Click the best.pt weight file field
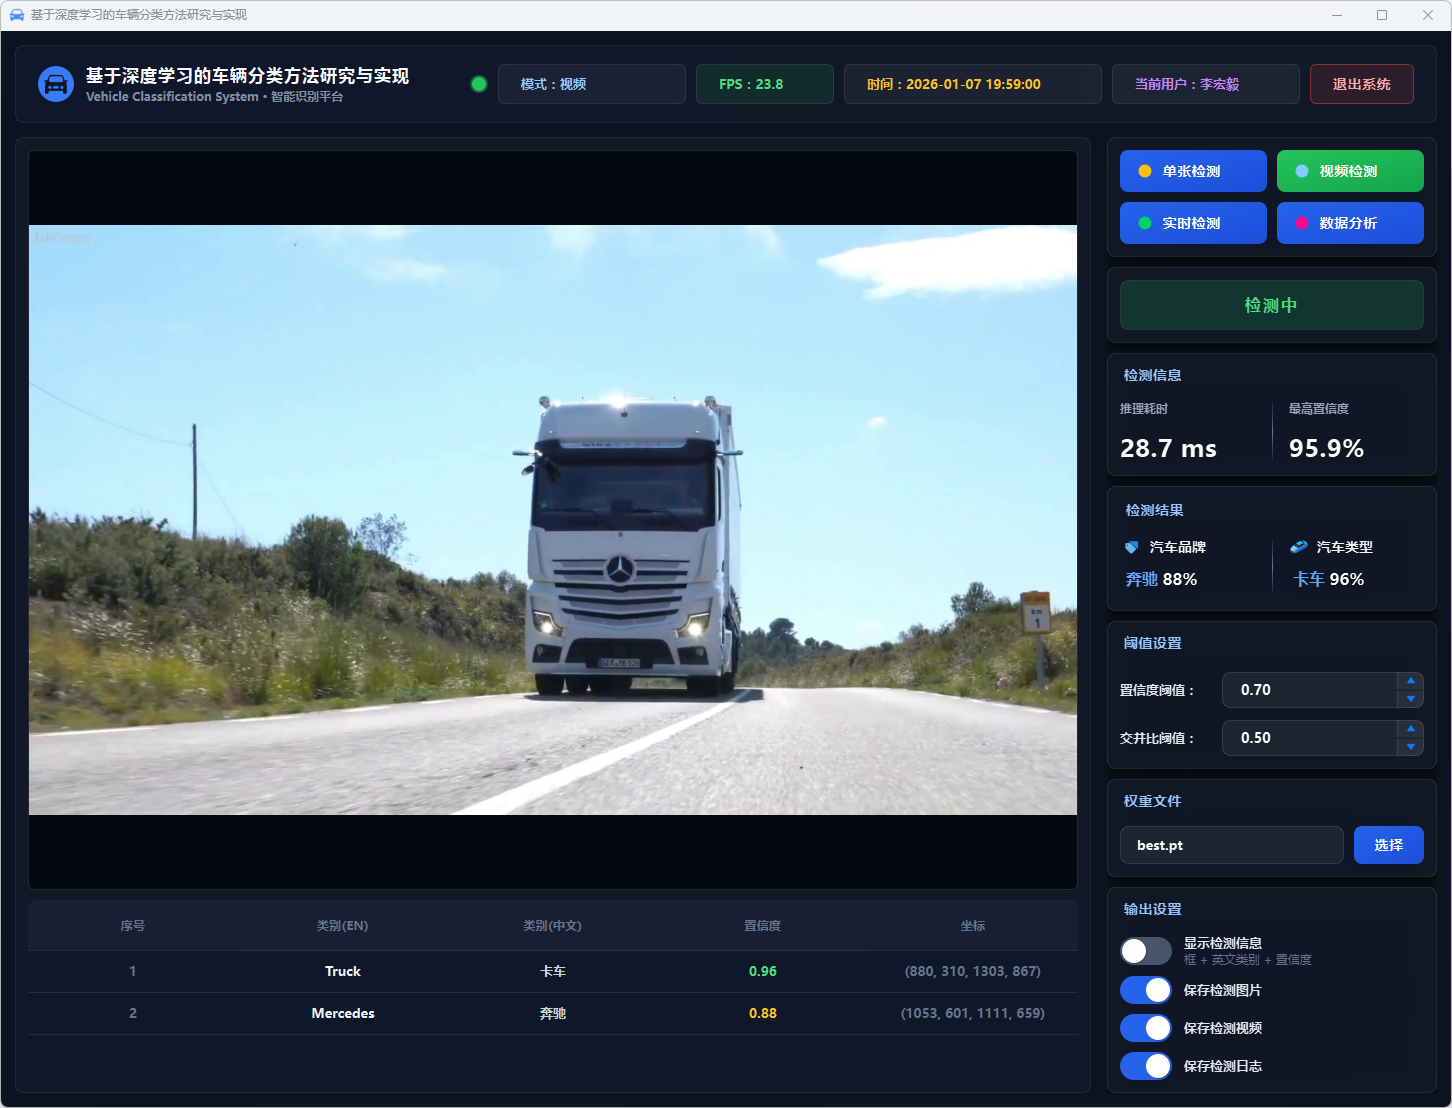The image size is (1452, 1108). [x=1232, y=845]
